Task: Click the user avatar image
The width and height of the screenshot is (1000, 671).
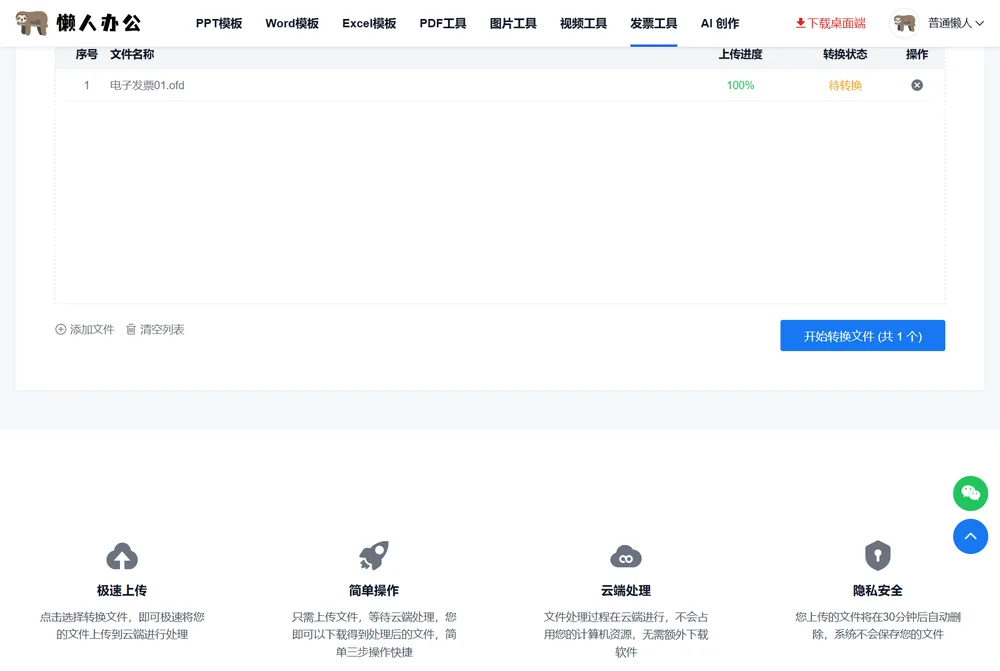Action: click(x=904, y=24)
